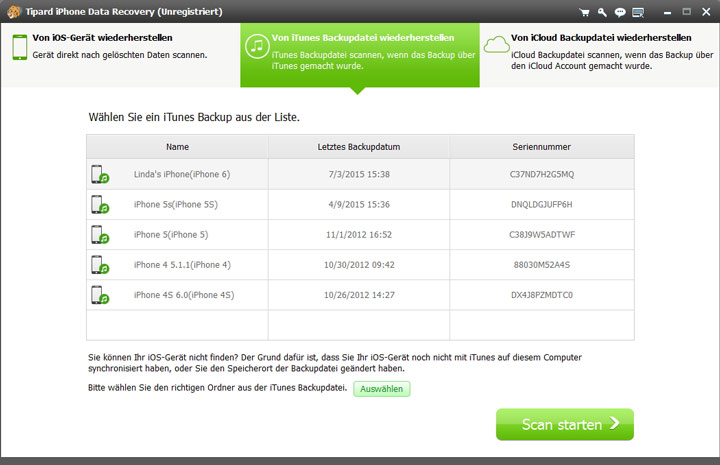The image size is (720, 465).
Task: Click the device icon for Linda's iPhone
Action: pyautogui.click(x=99, y=175)
